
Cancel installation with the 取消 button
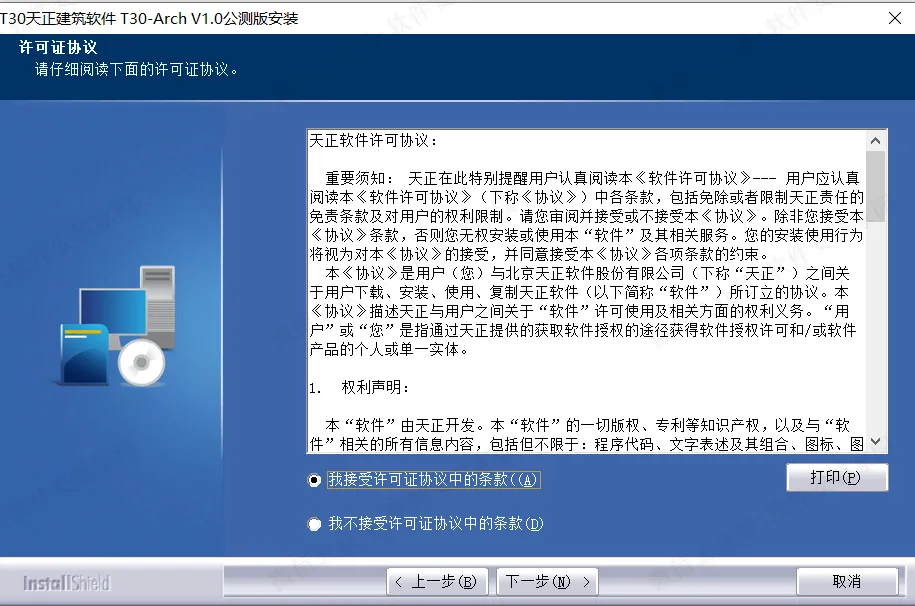847,581
